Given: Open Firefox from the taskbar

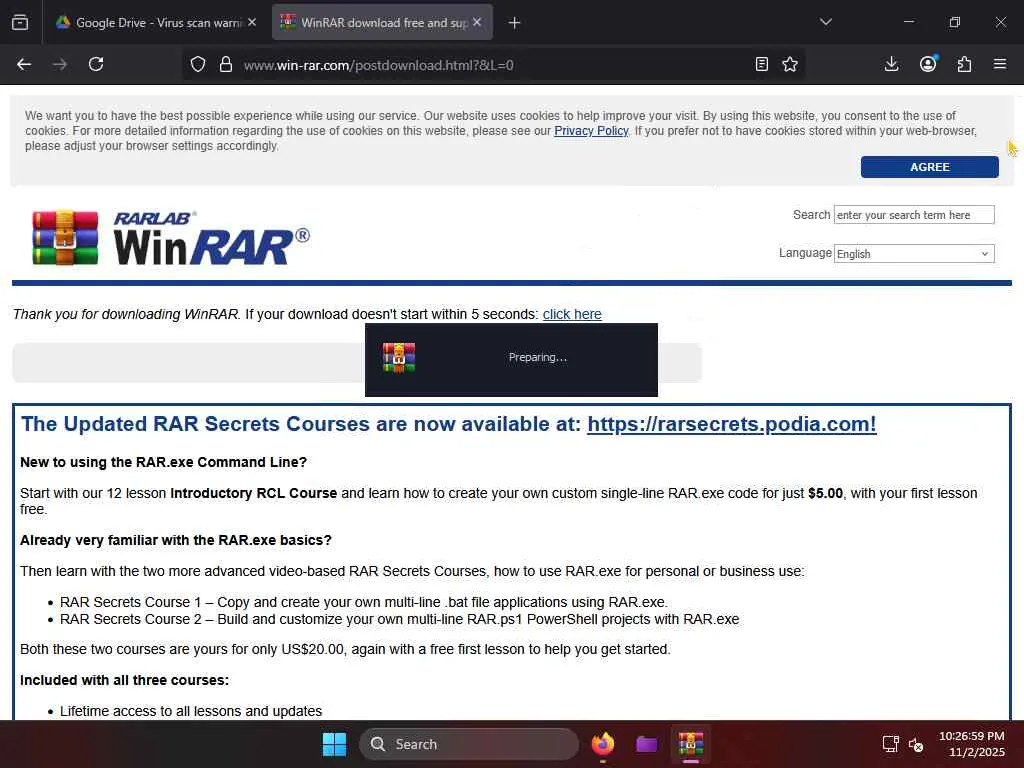Looking at the screenshot, I should 603,744.
